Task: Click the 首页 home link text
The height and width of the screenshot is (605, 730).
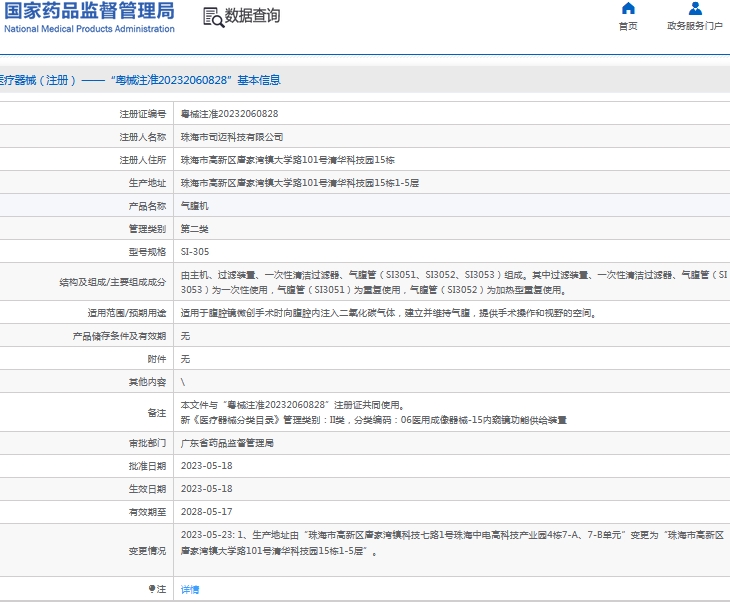Action: coord(628,26)
